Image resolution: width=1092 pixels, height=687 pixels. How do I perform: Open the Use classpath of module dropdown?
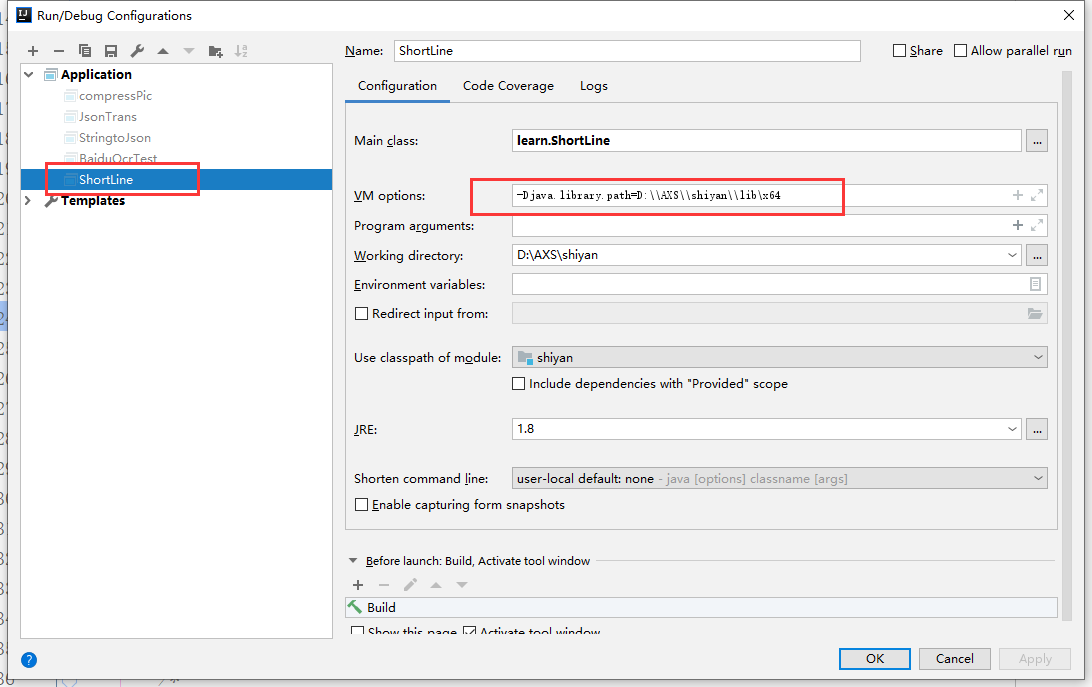pyautogui.click(x=1038, y=357)
